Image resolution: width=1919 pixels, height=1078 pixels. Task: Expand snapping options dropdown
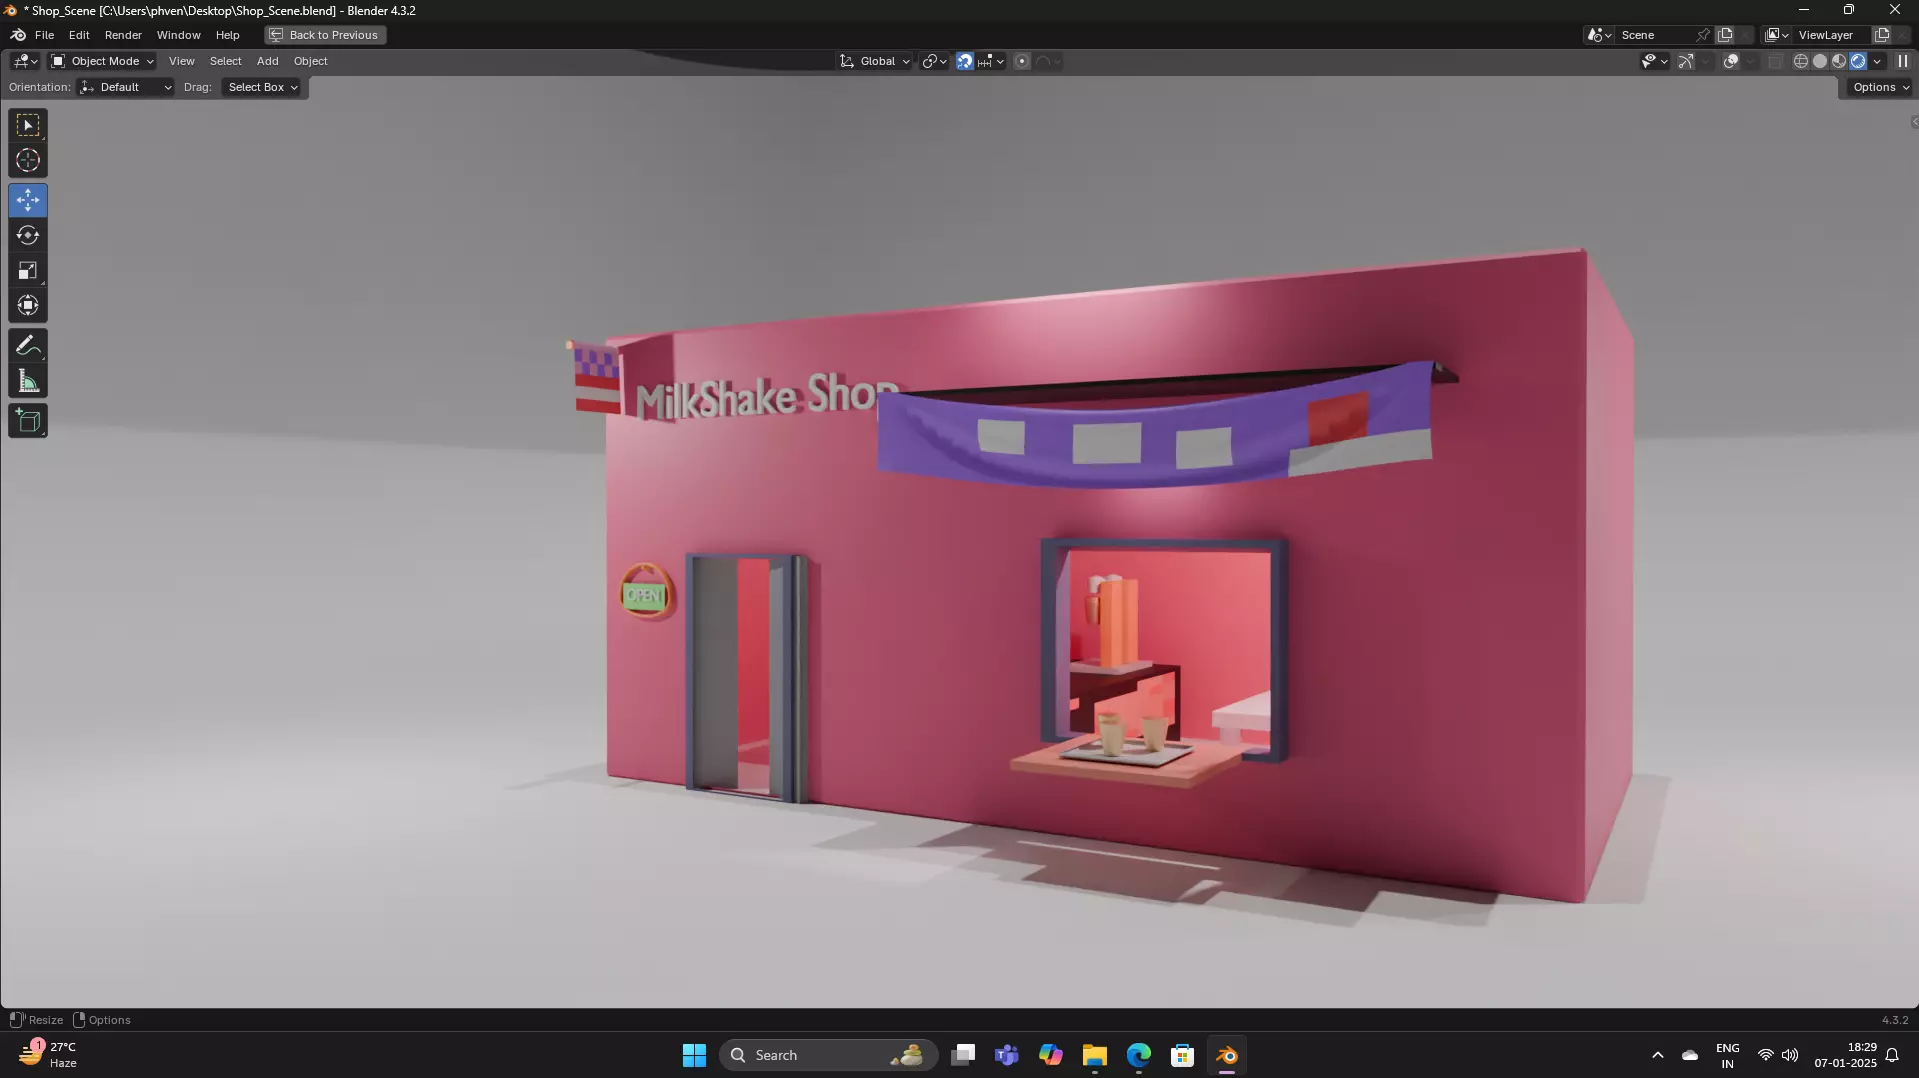click(991, 61)
